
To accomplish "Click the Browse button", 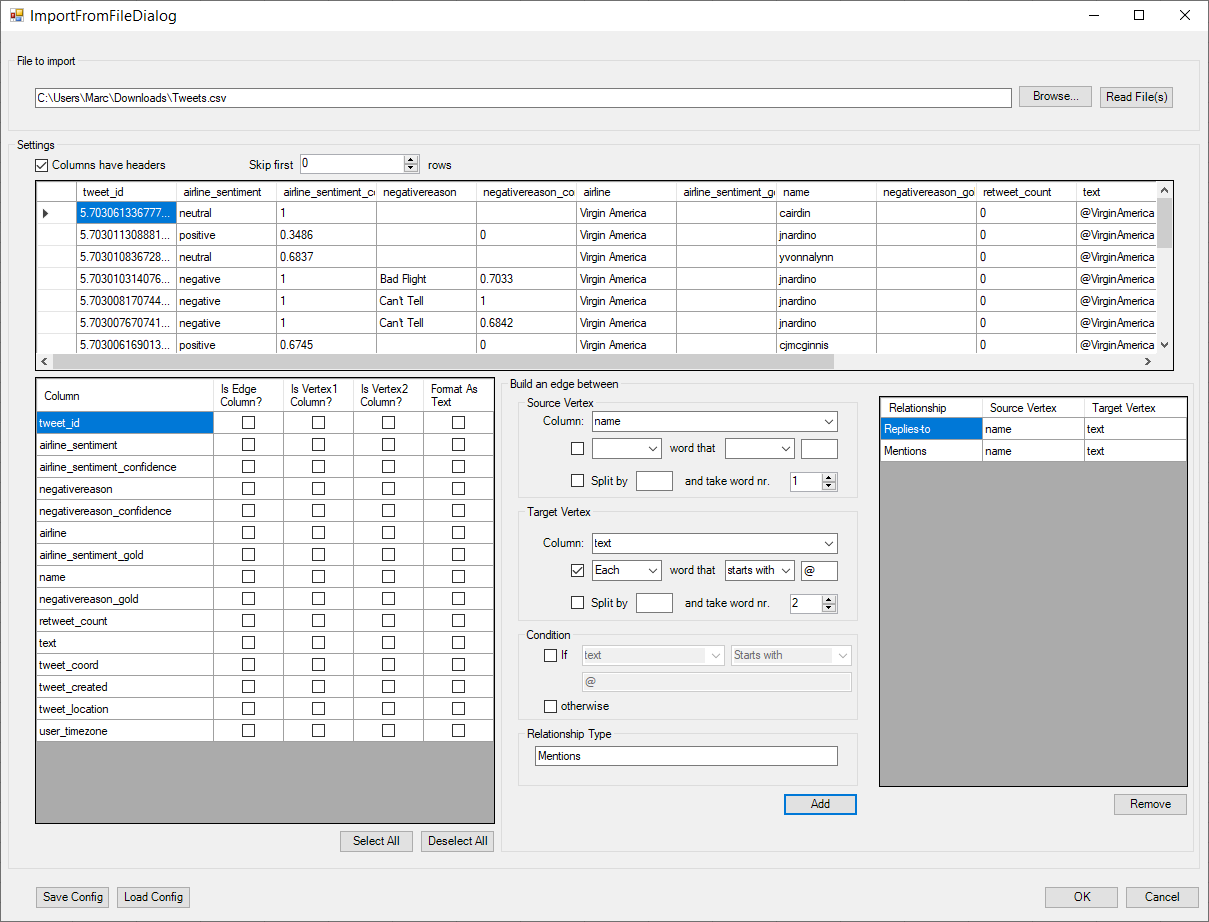I will click(1055, 97).
